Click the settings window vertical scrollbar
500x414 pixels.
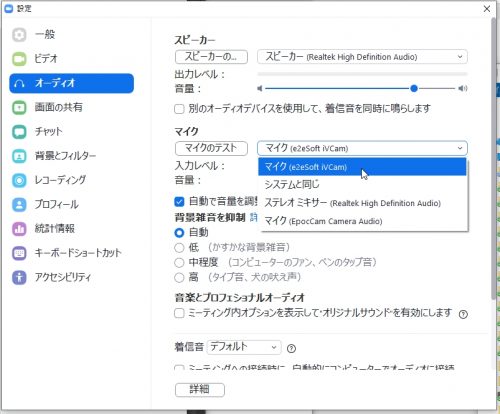493,158
